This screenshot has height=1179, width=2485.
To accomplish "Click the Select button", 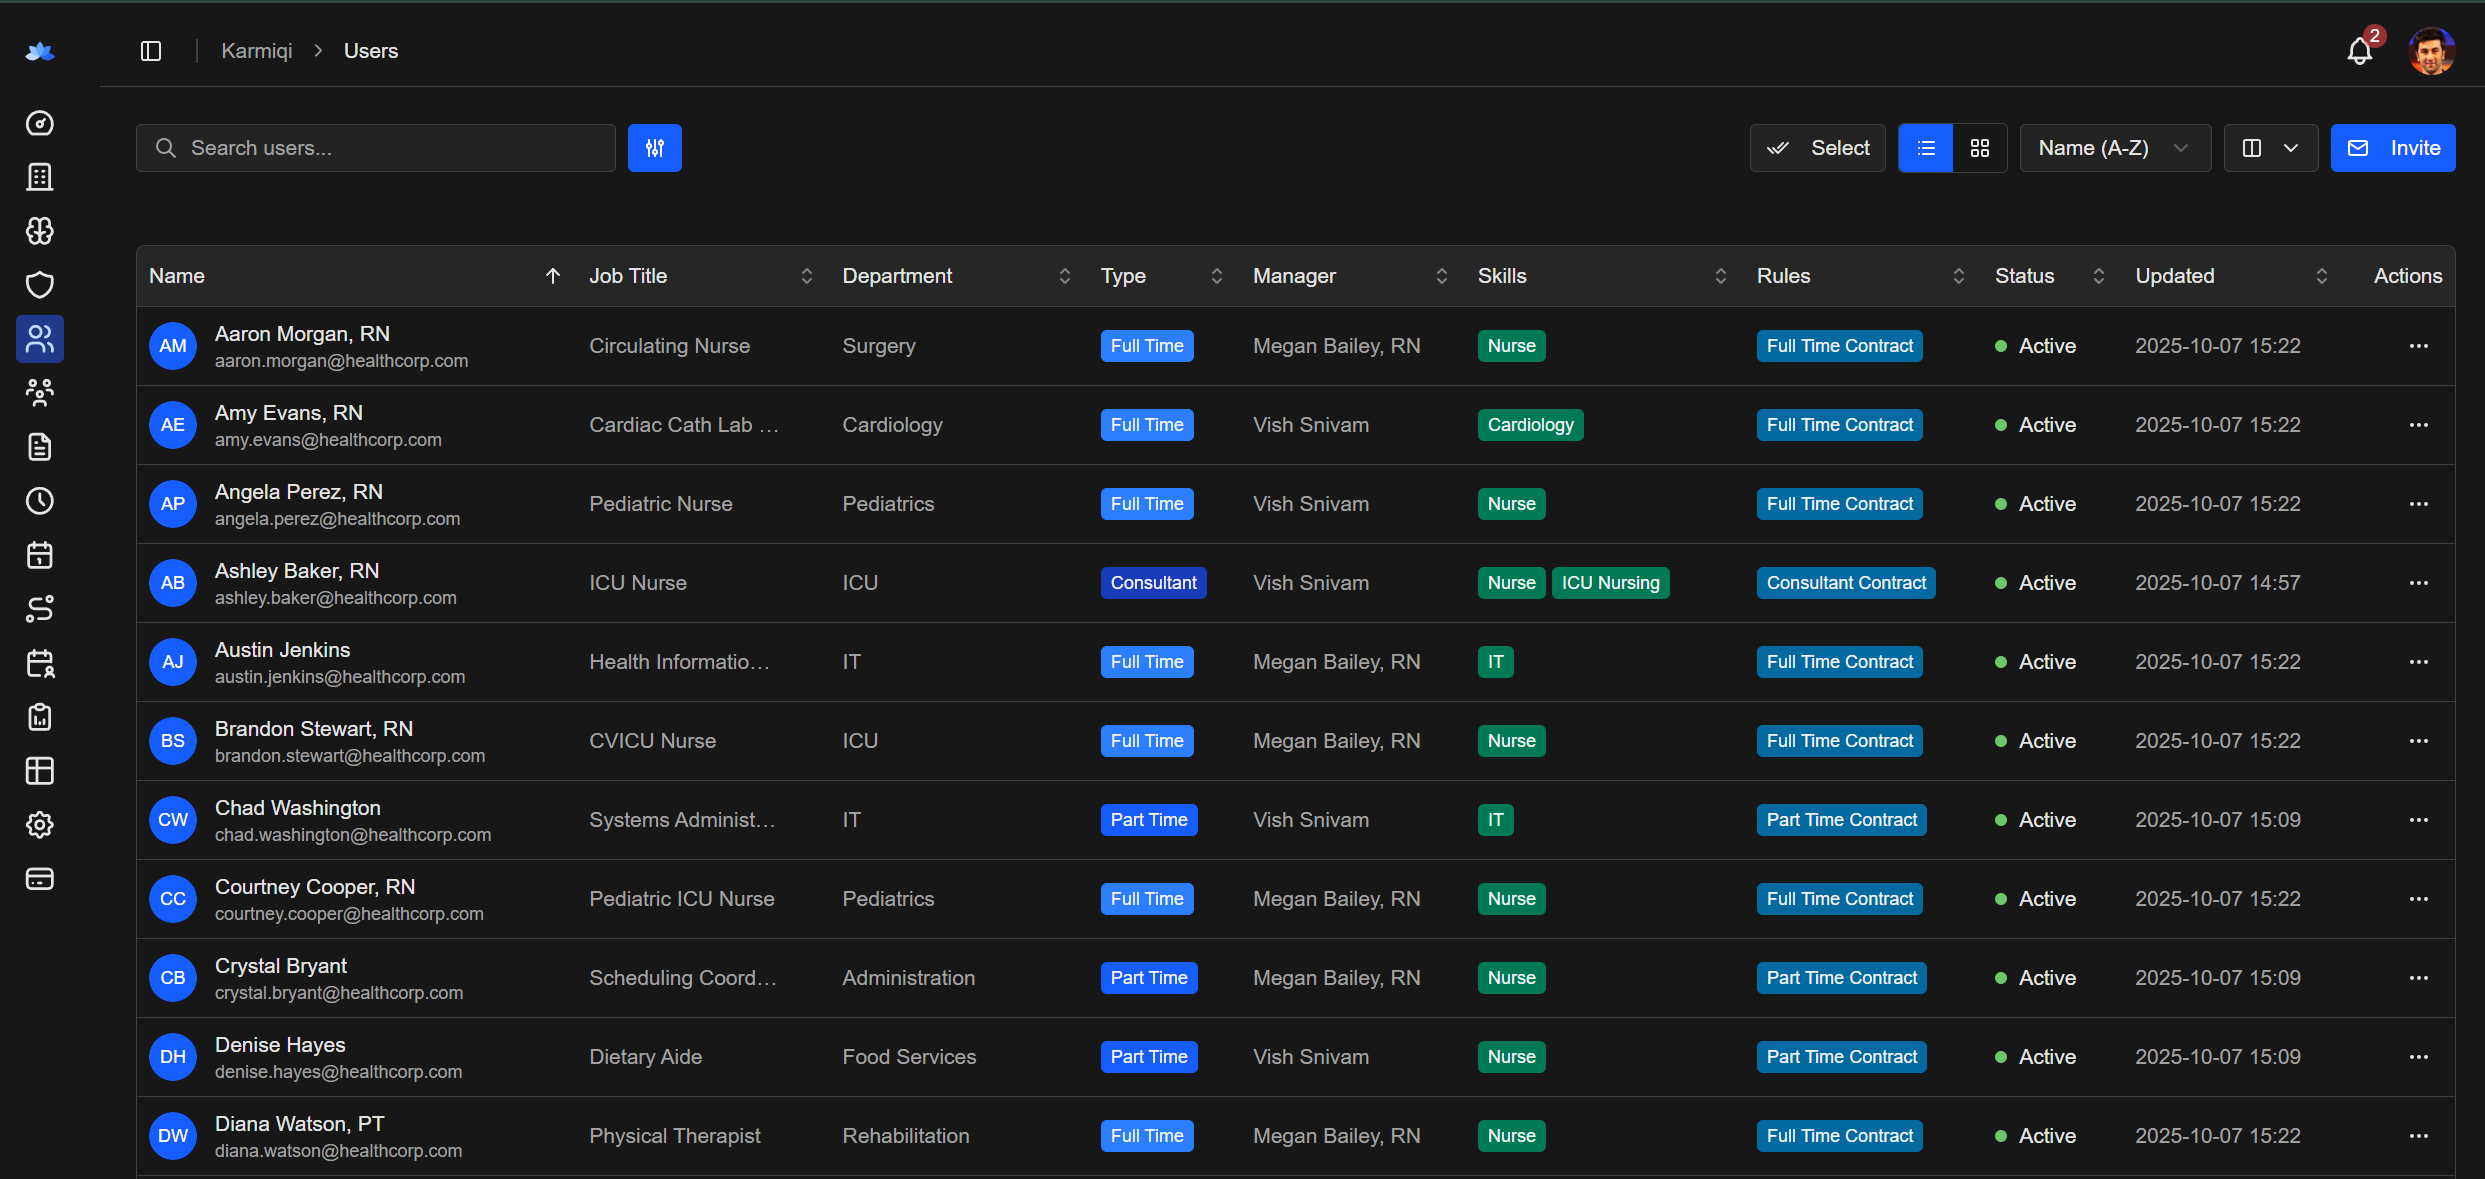I will pyautogui.click(x=1818, y=148).
